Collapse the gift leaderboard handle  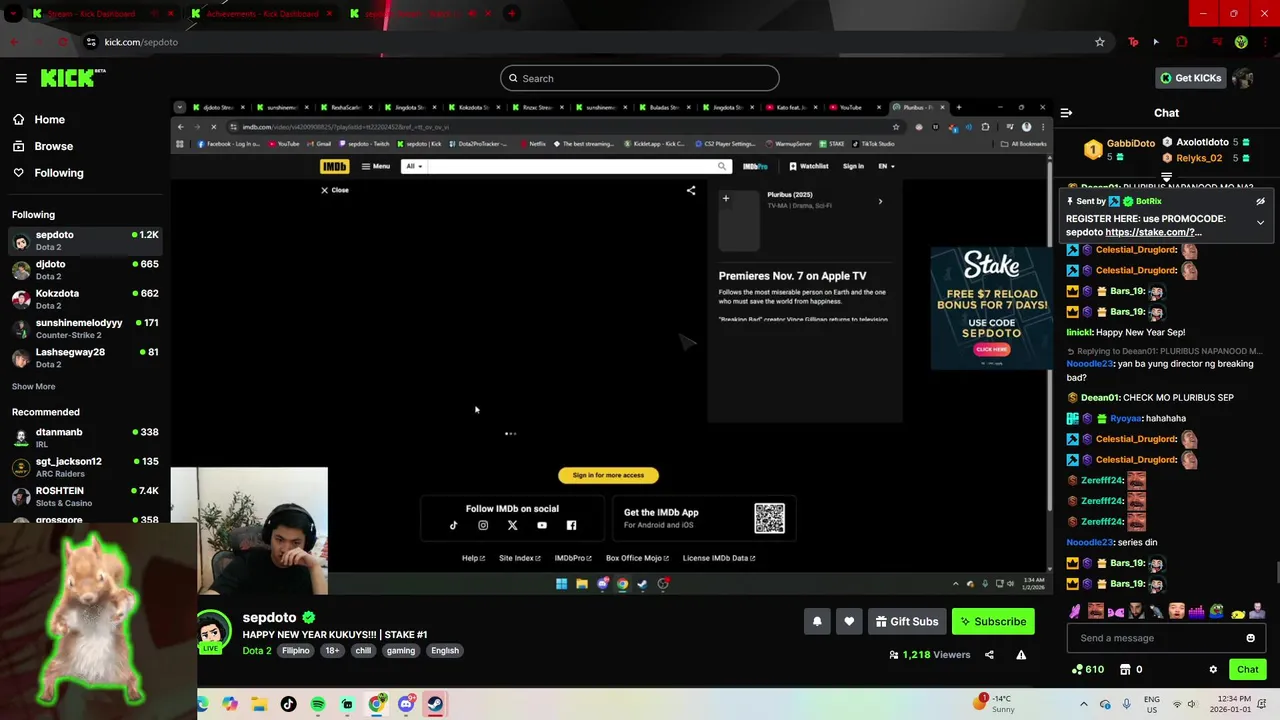[x=1166, y=177]
